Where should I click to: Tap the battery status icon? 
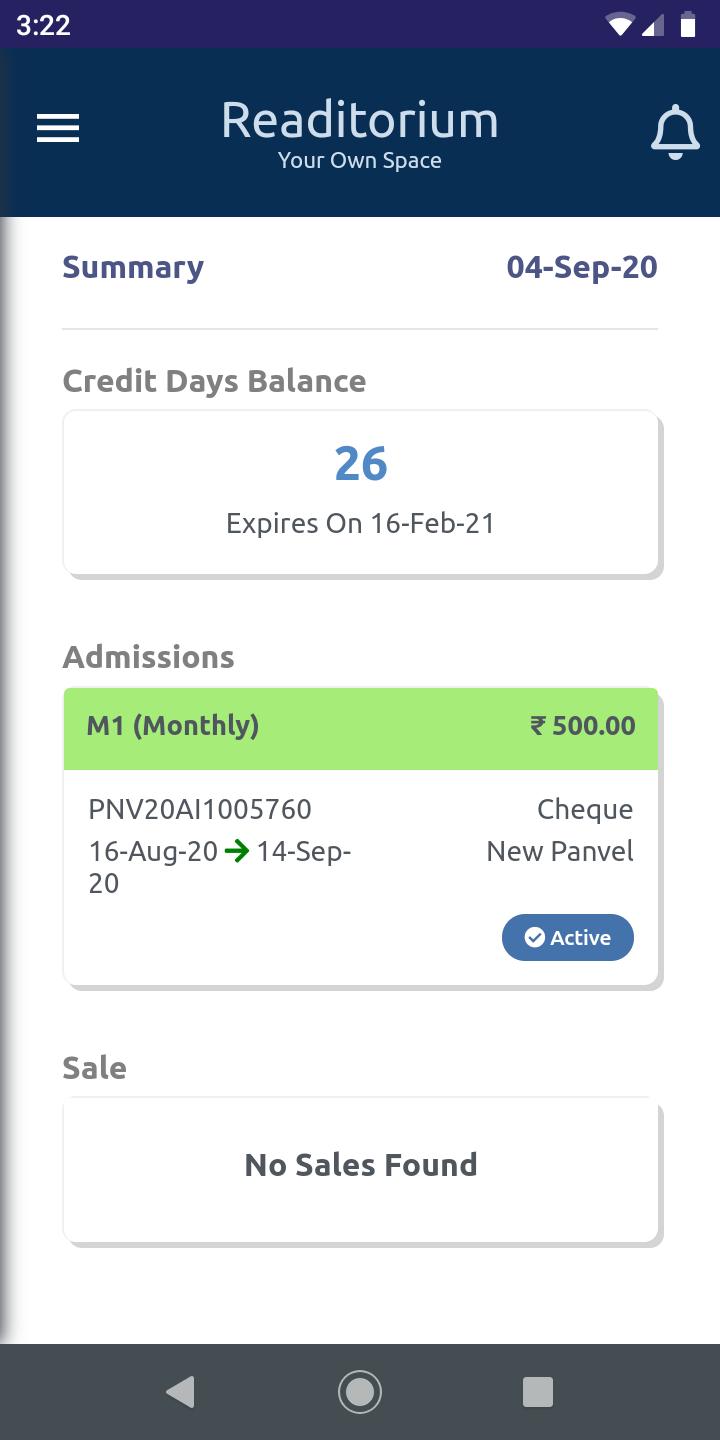[688, 25]
